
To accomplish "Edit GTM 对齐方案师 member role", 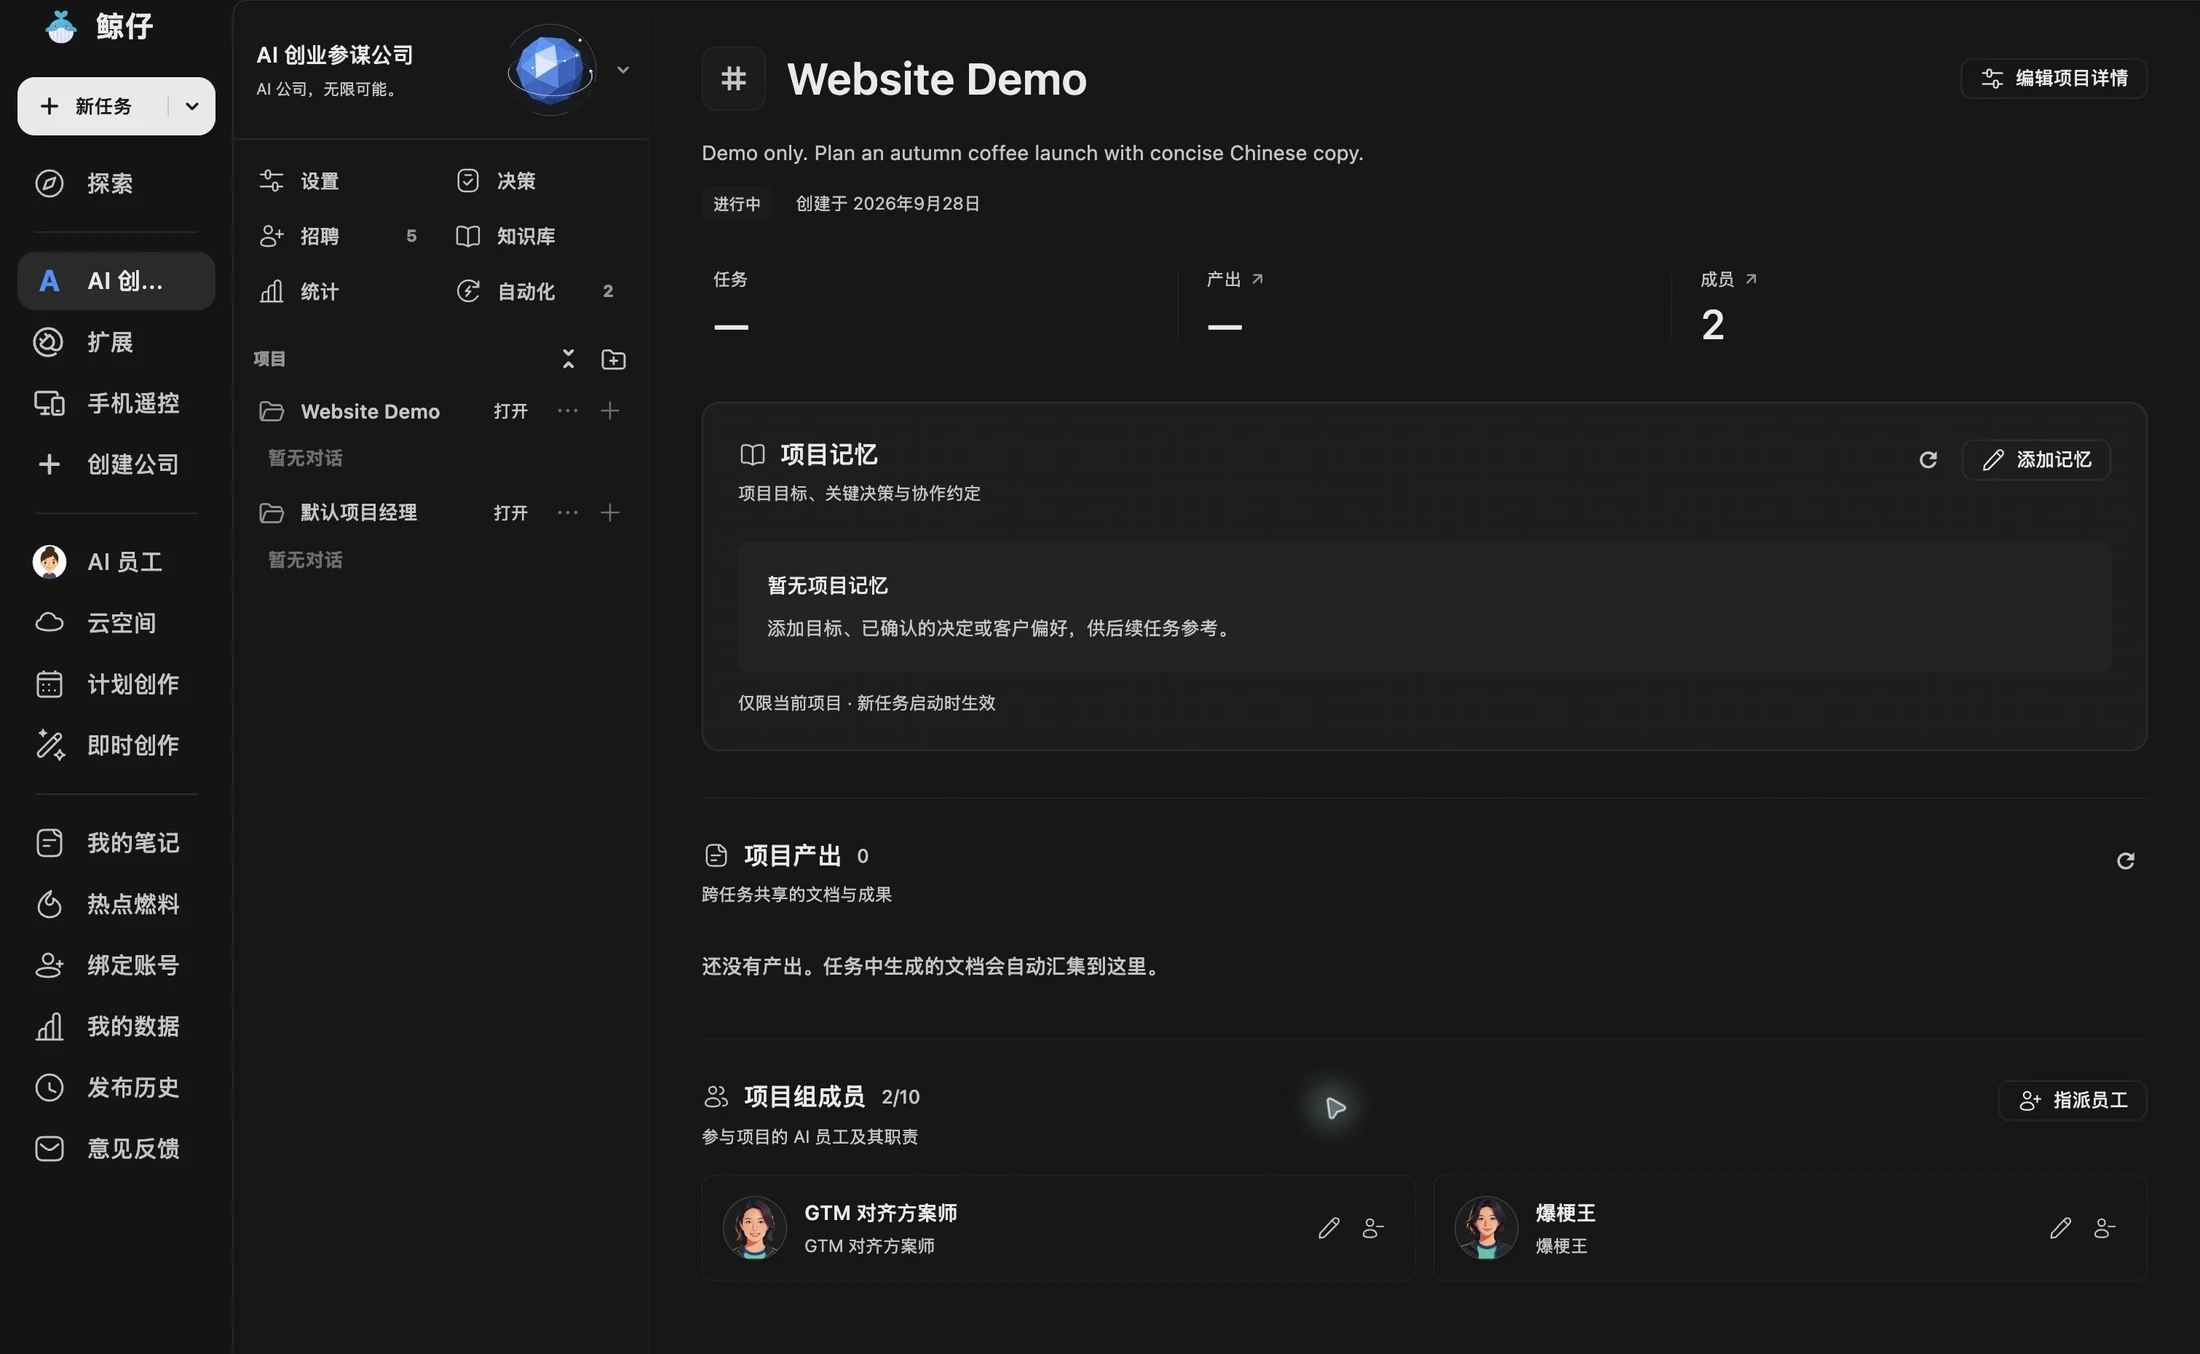I will (x=1328, y=1228).
